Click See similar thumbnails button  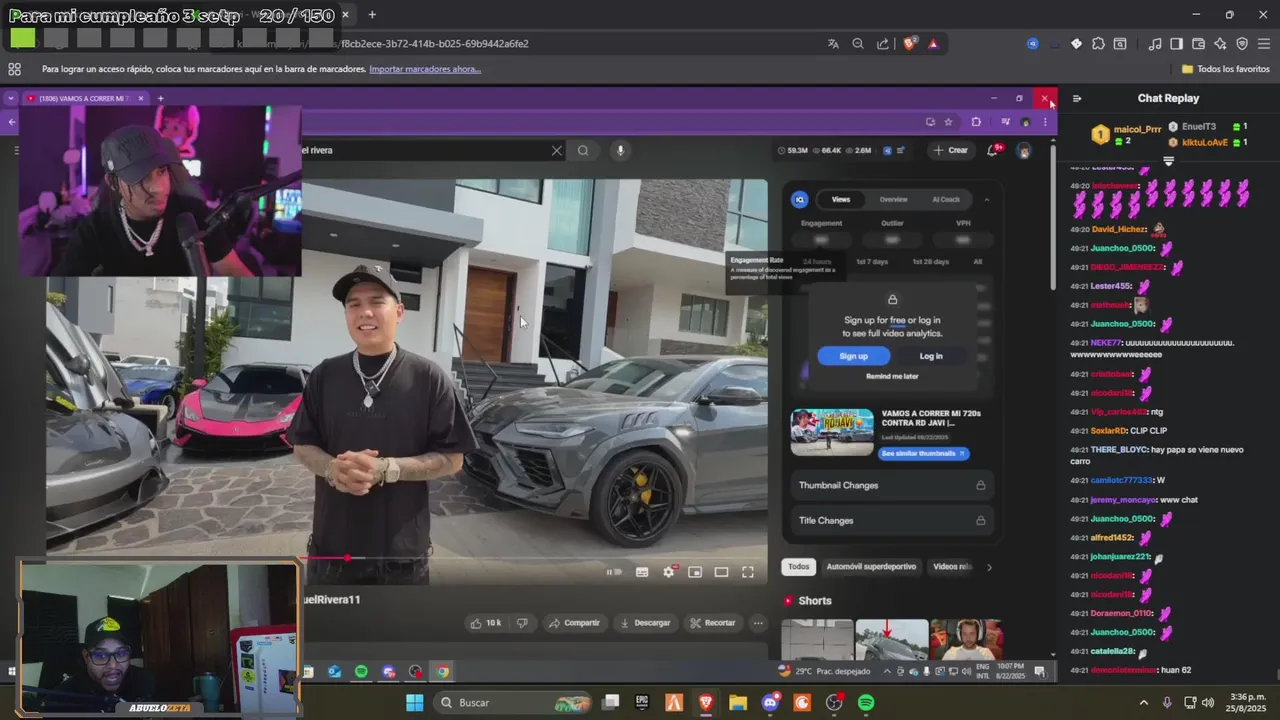pyautogui.click(x=924, y=454)
